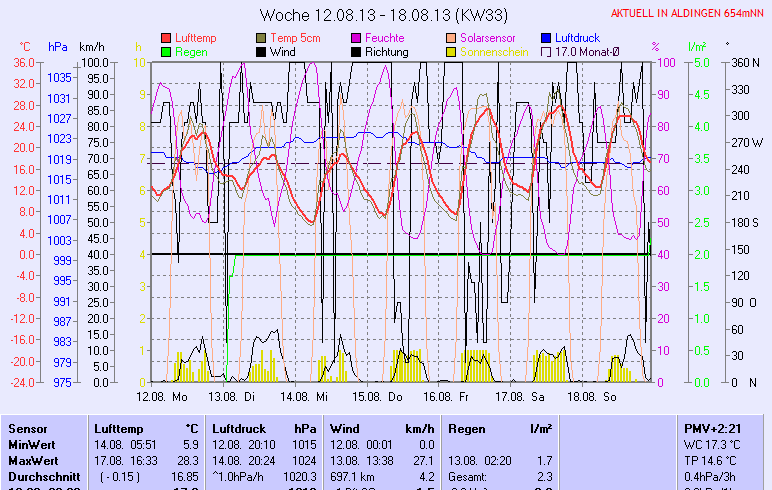Click the black Richtung legend box
The width and height of the screenshot is (772, 490).
[357, 52]
